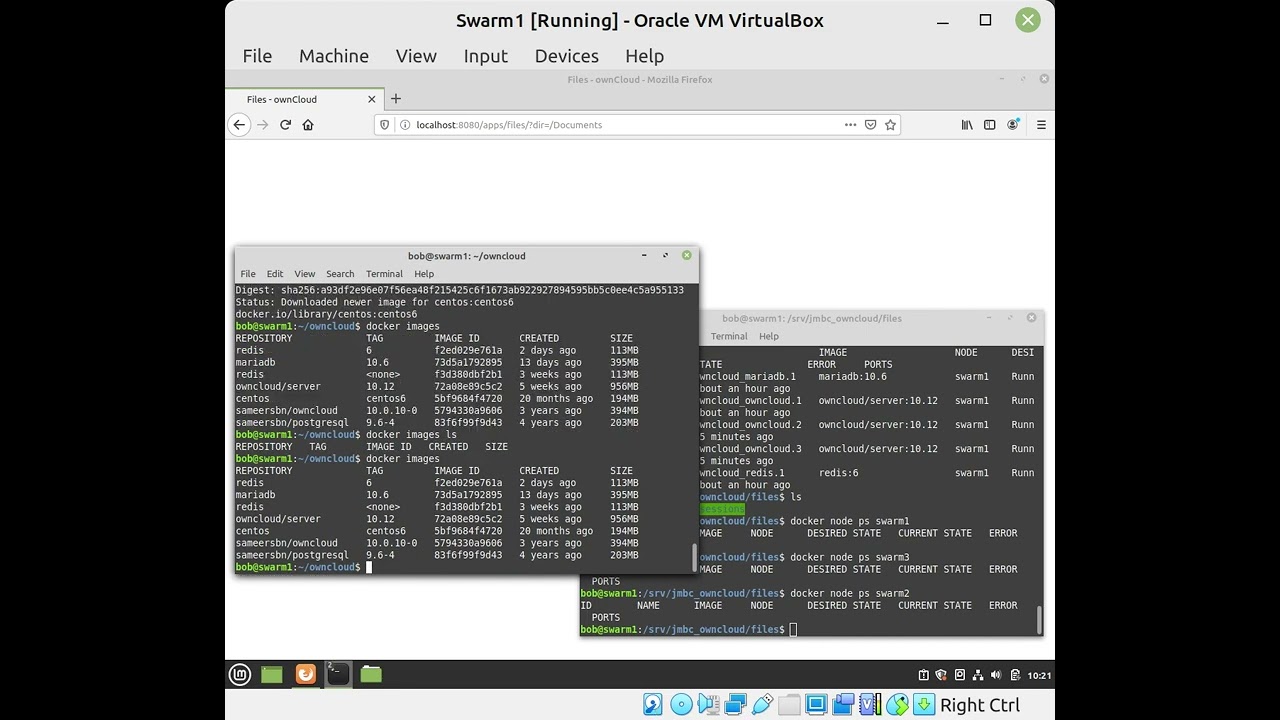The image size is (1280, 720).
Task: Open Firefox account avatar icon
Action: click(1013, 125)
